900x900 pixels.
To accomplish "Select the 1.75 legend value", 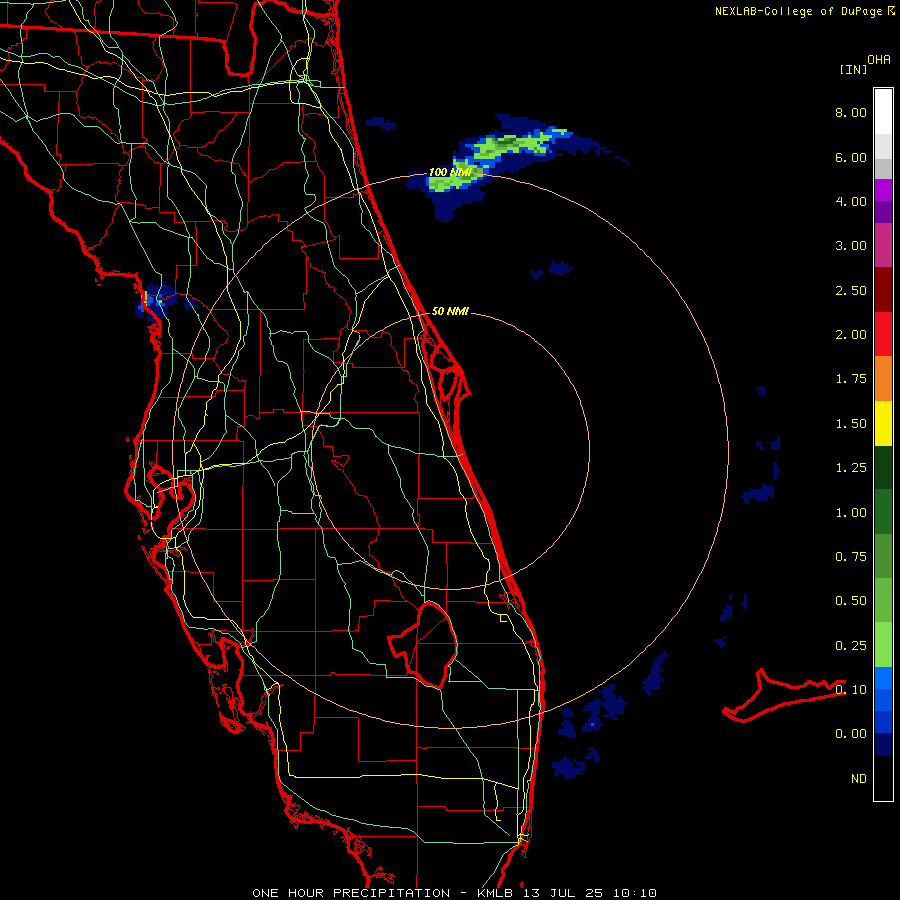I will [x=851, y=379].
